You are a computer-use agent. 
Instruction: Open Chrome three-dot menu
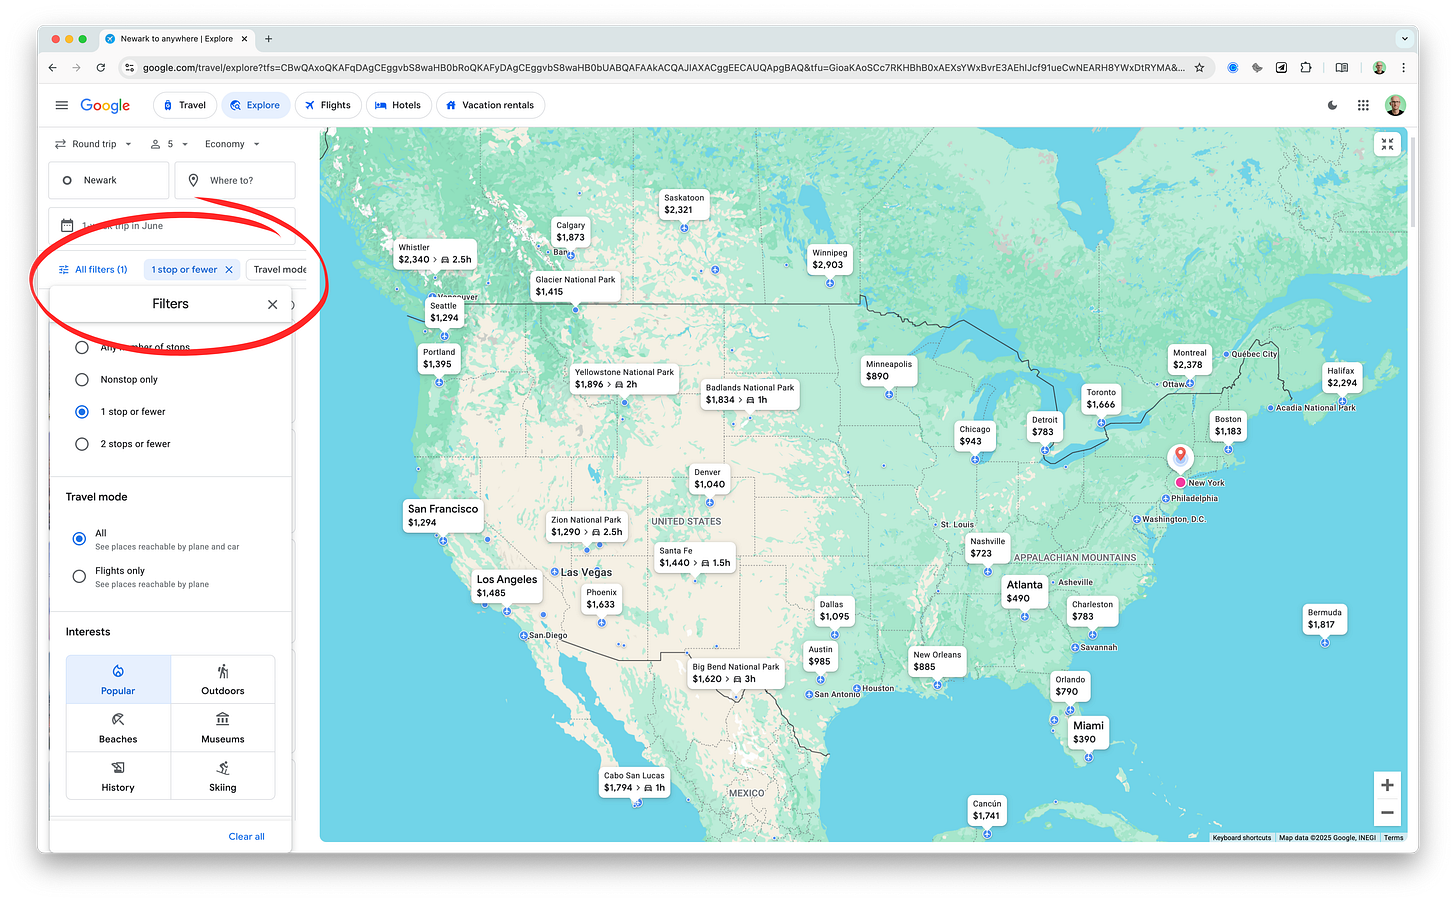point(1403,68)
